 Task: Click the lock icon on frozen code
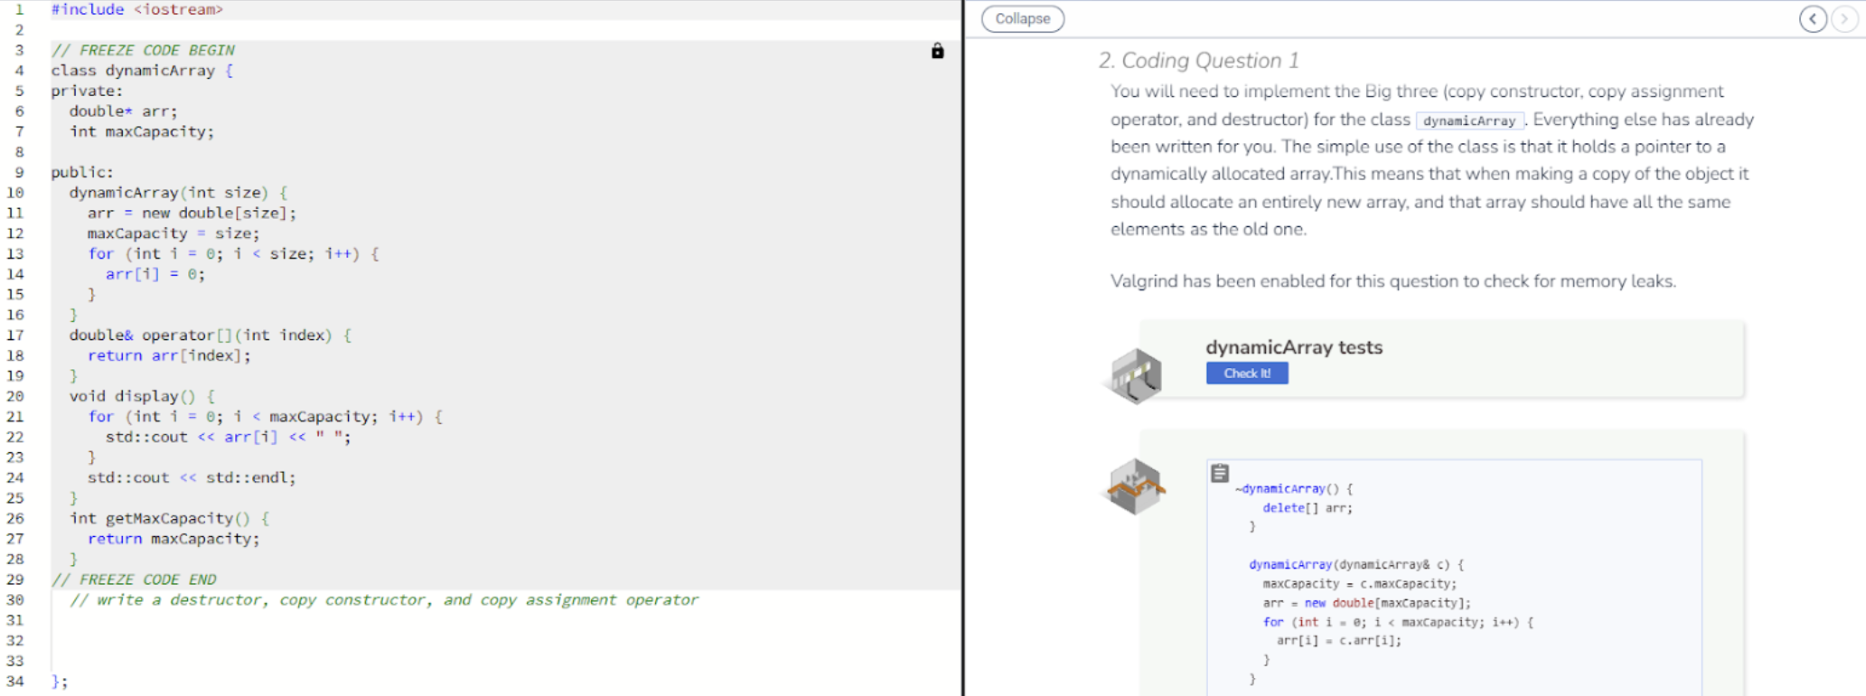point(937,51)
